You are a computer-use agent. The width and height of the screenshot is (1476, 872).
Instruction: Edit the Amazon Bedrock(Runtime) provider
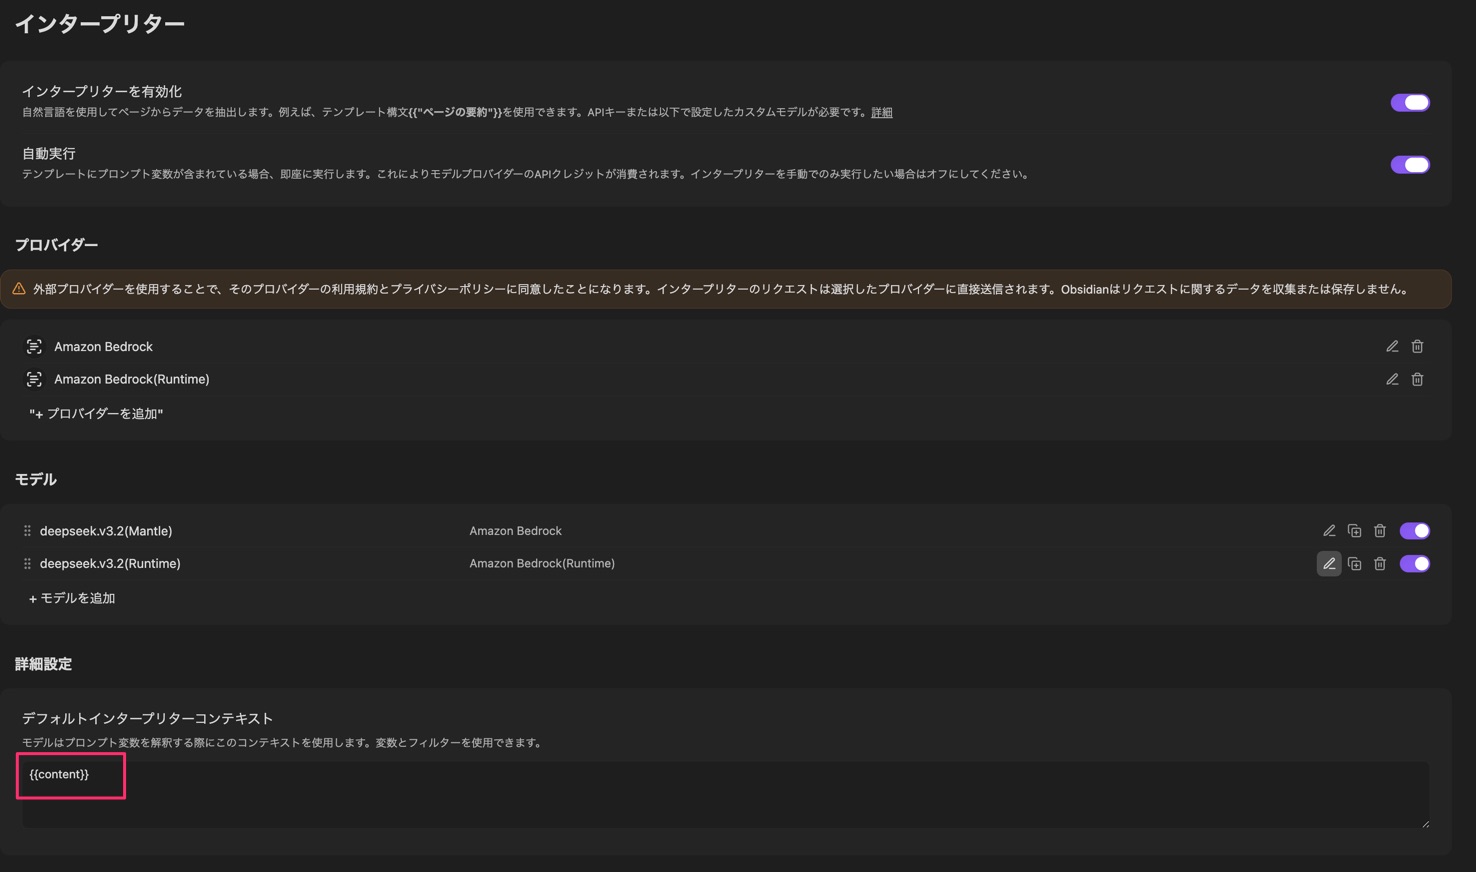tap(1392, 379)
